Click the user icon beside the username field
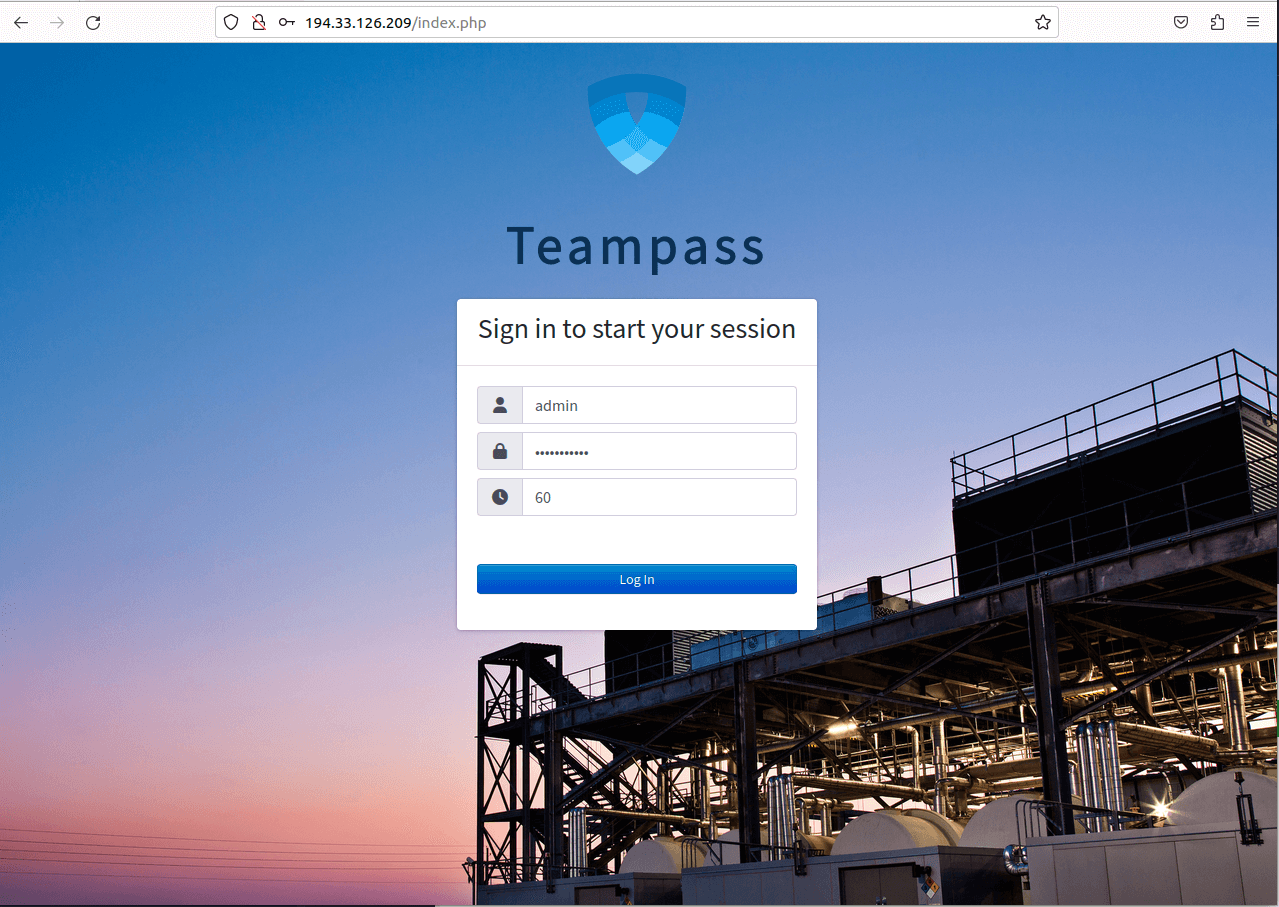 500,405
